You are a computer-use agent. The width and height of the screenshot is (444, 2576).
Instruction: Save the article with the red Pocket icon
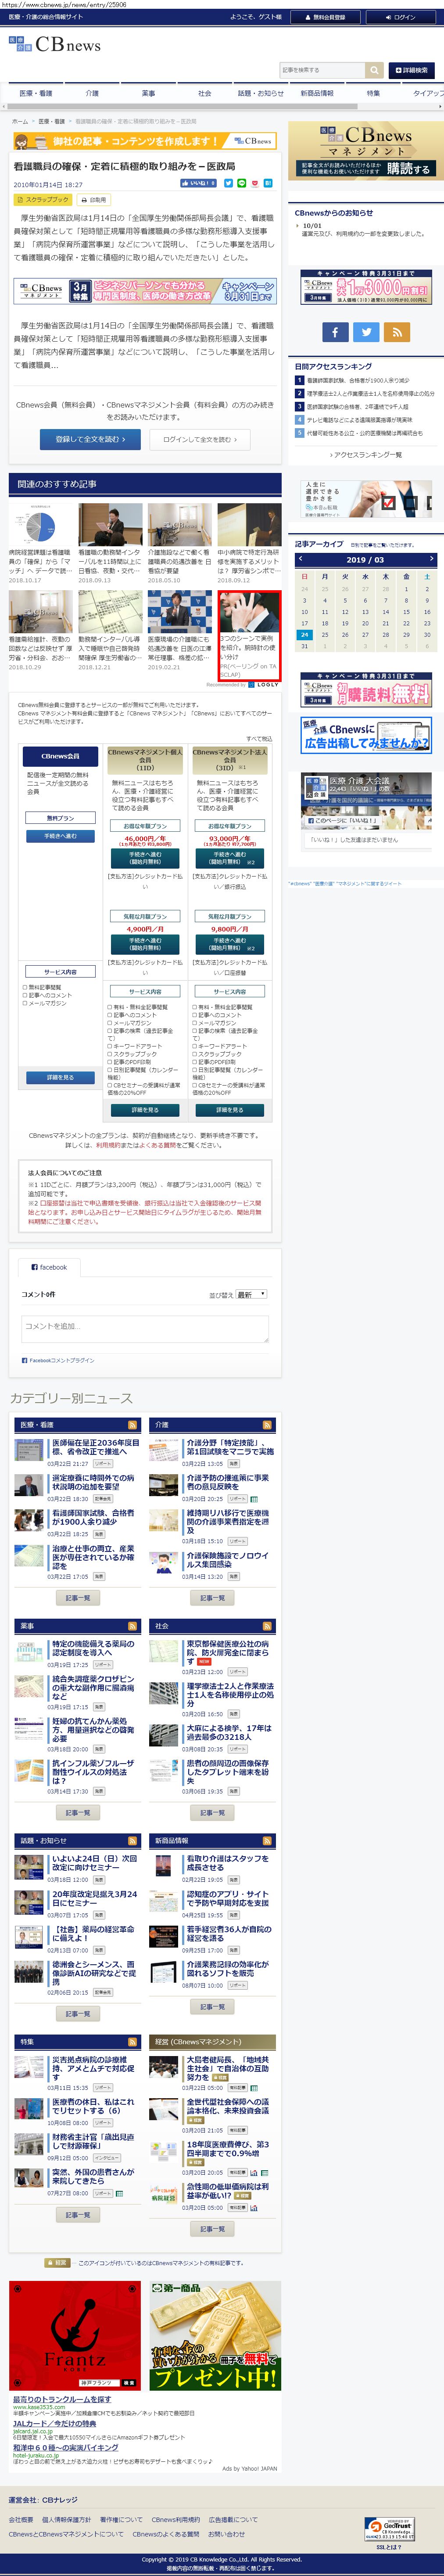(x=254, y=184)
